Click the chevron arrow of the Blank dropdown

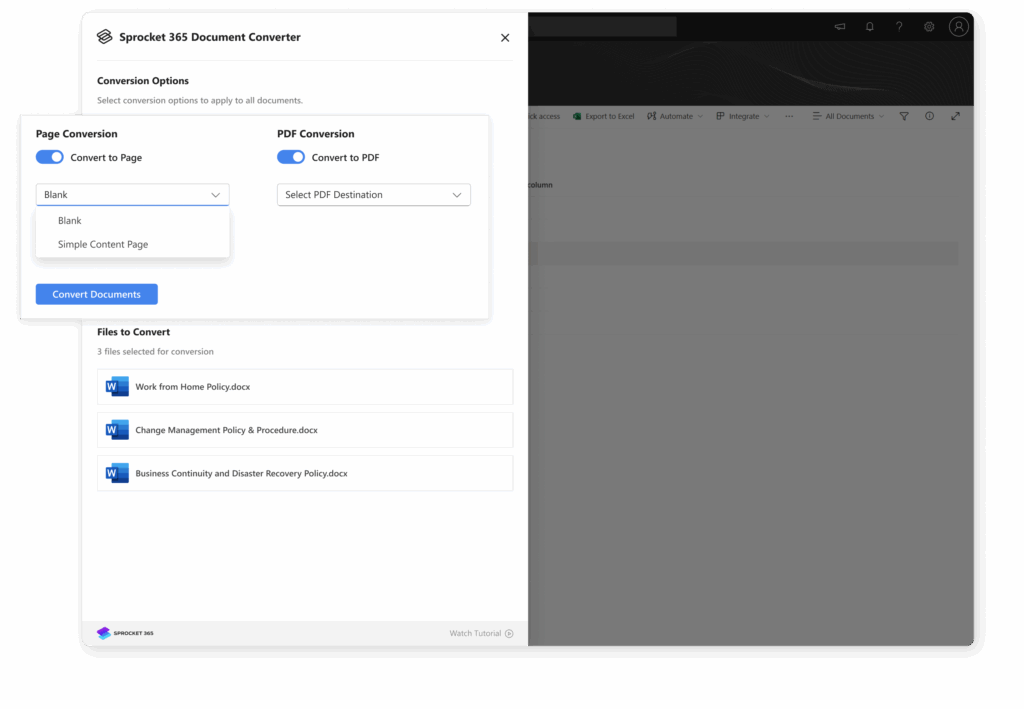pos(216,195)
